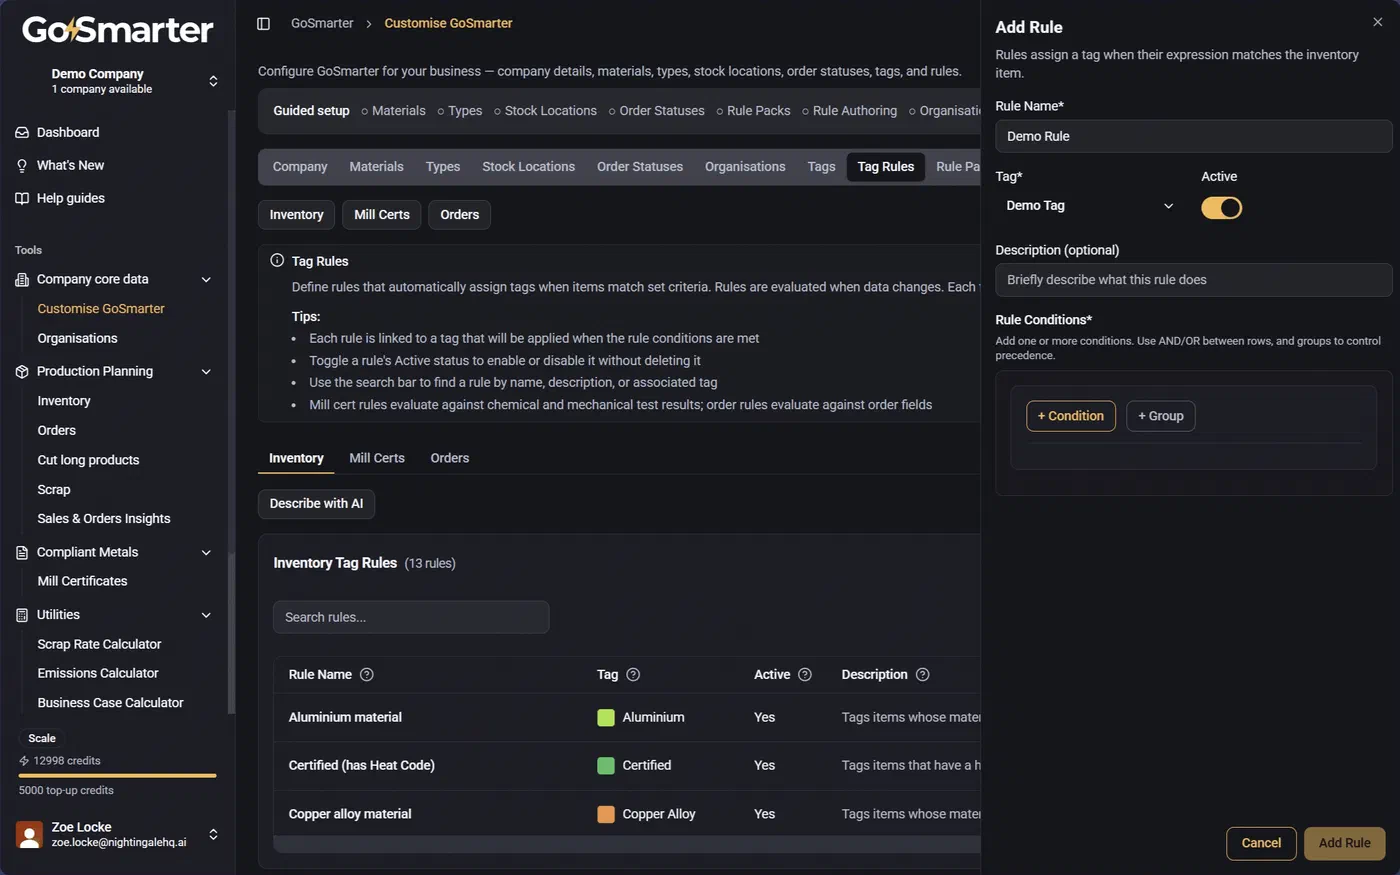This screenshot has width=1400, height=875.
Task: Toggle the Active switch off
Action: coord(1221,207)
